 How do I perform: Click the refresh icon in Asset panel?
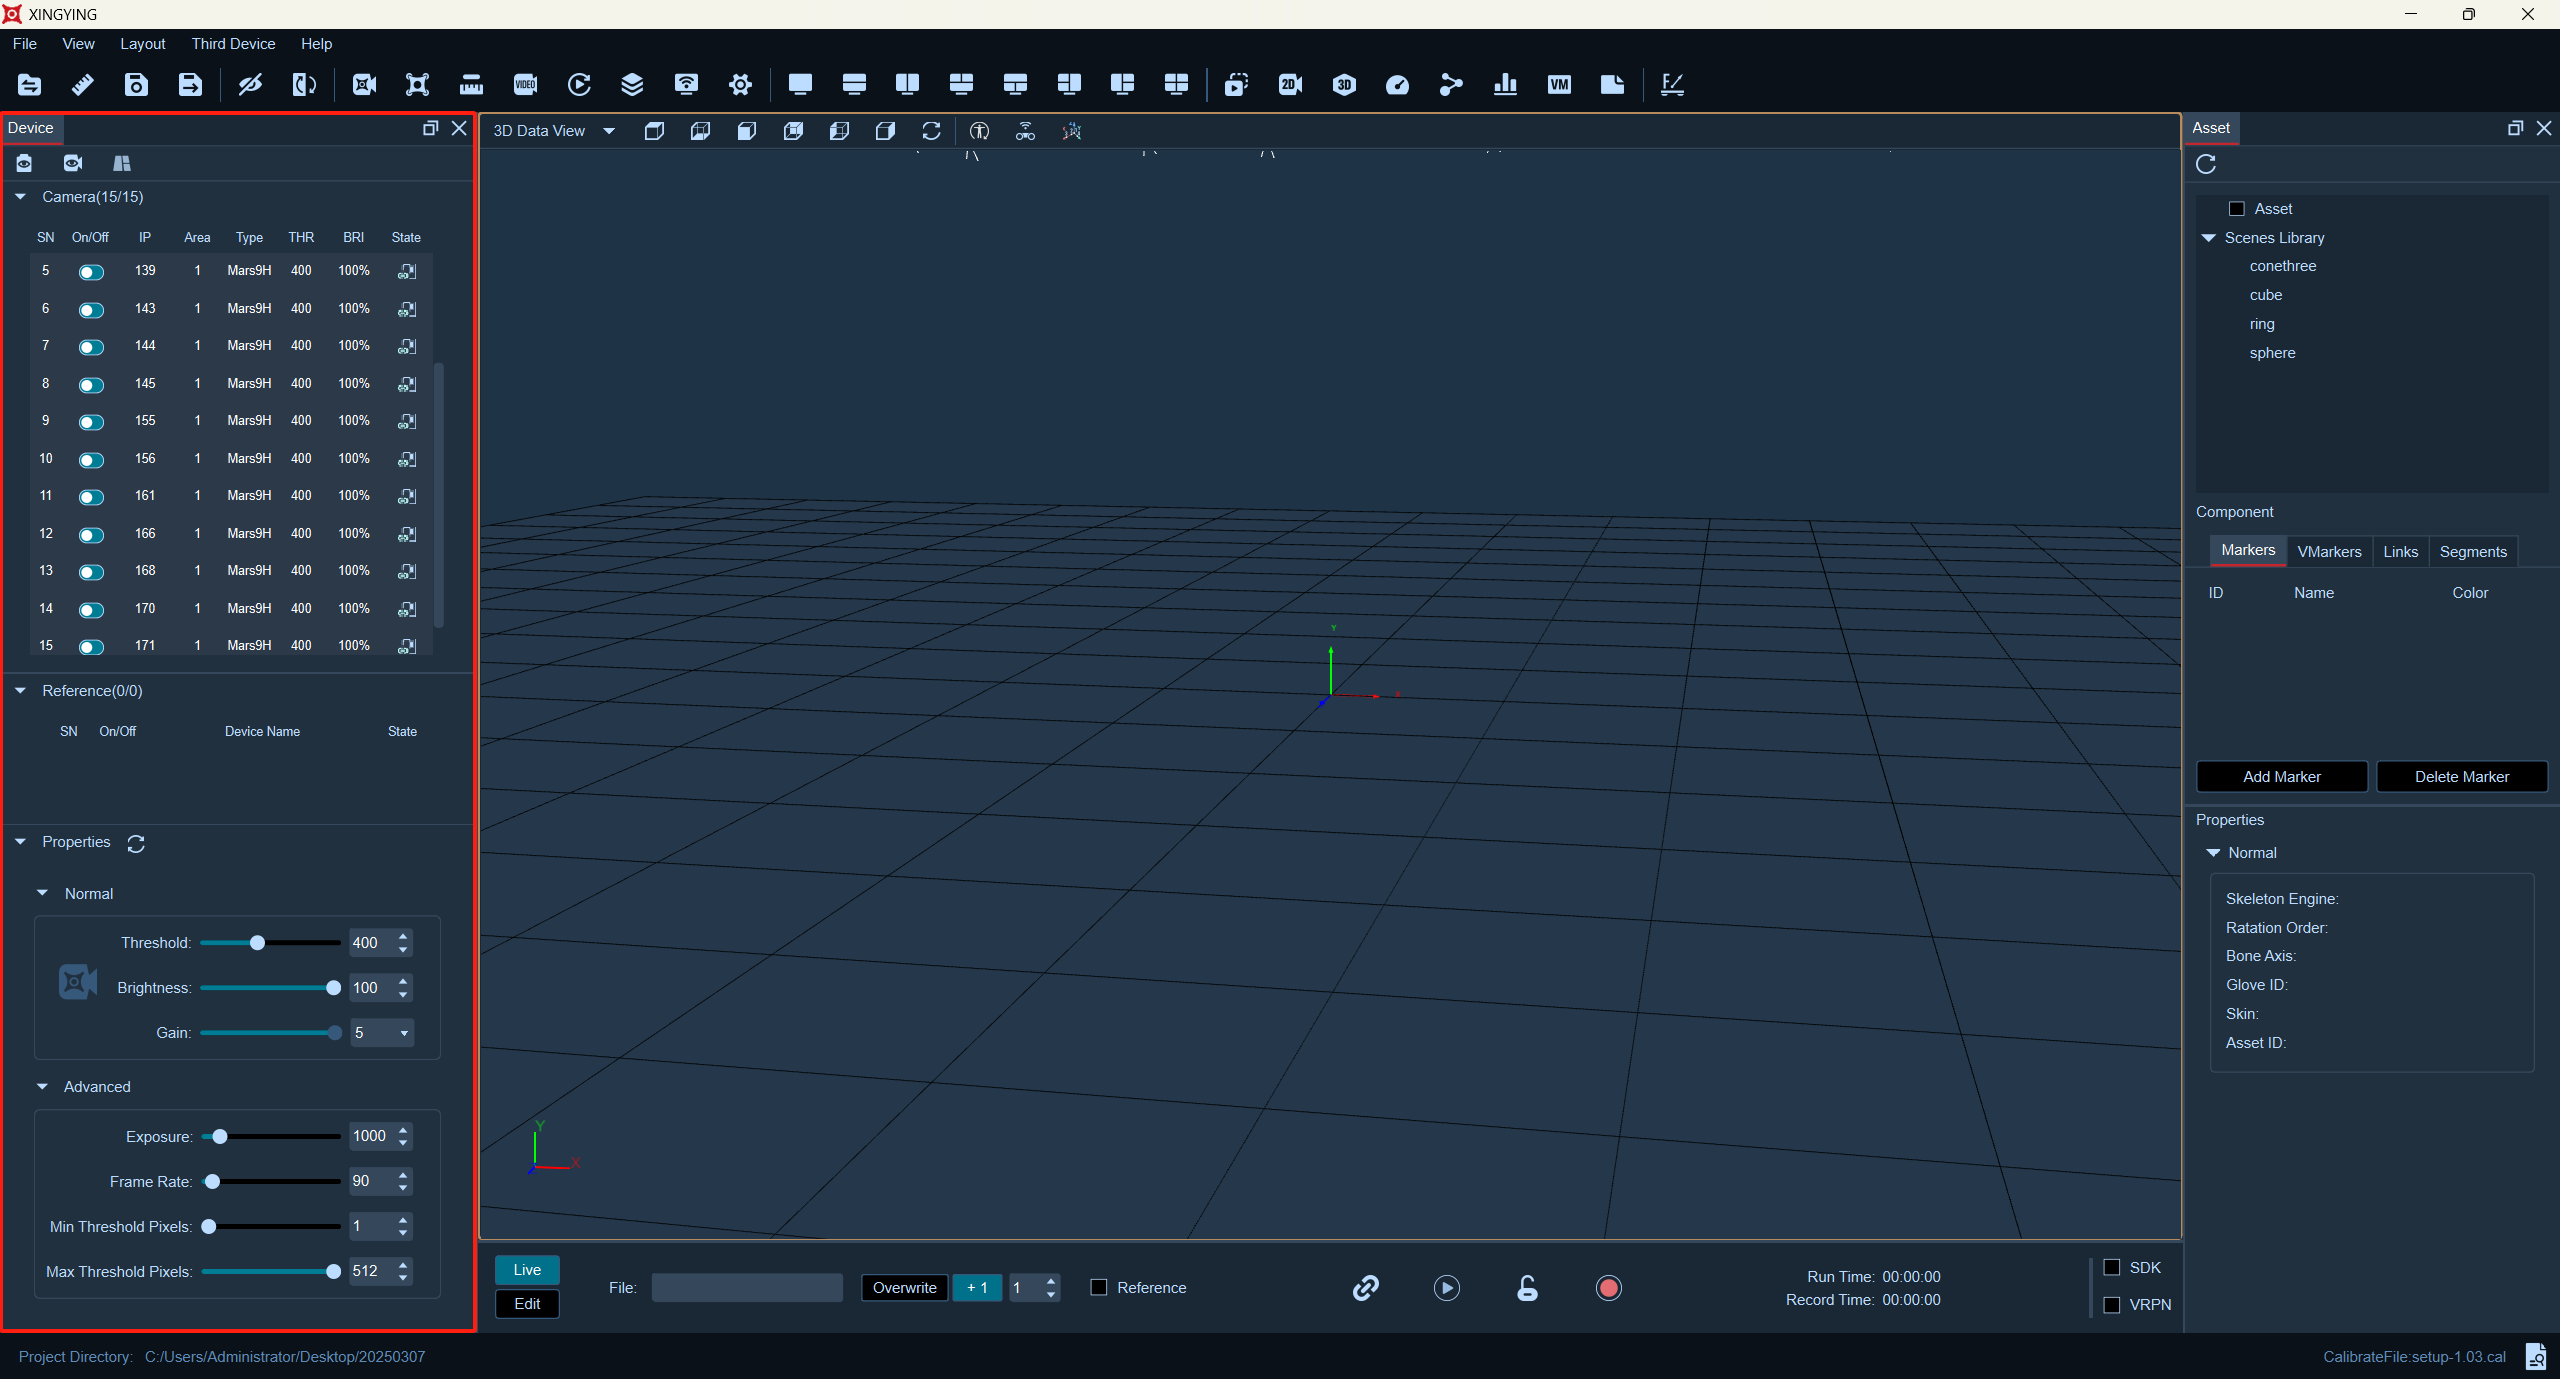(x=2206, y=164)
